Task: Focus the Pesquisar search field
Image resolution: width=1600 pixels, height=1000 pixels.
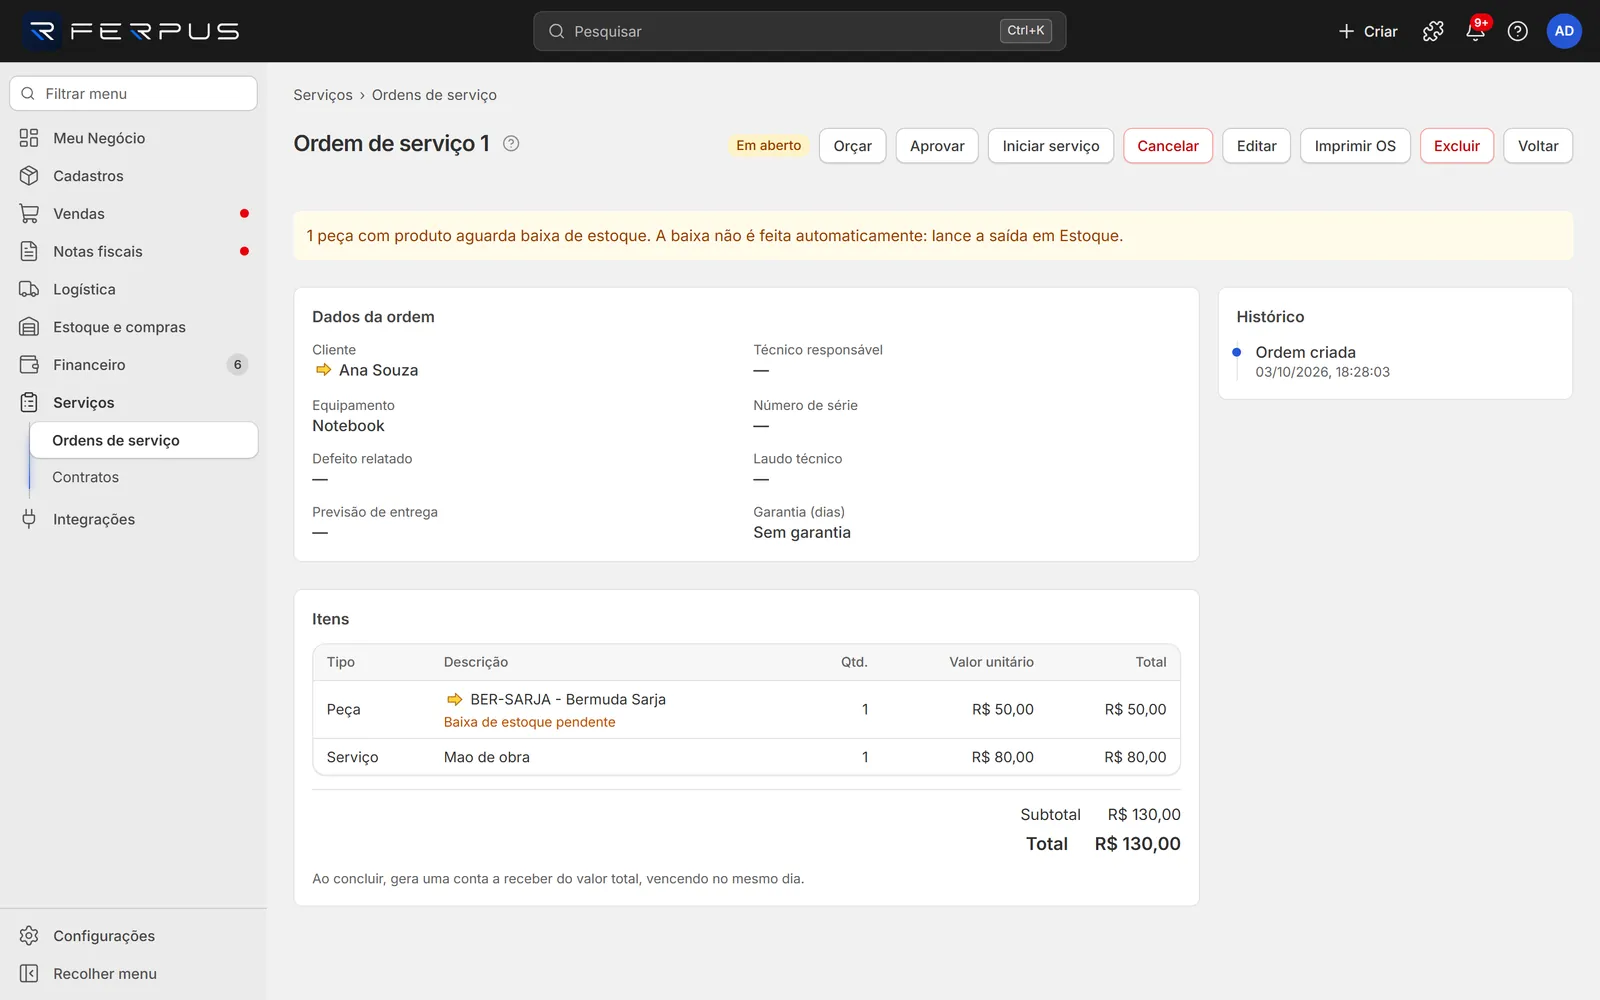Action: pos(800,31)
